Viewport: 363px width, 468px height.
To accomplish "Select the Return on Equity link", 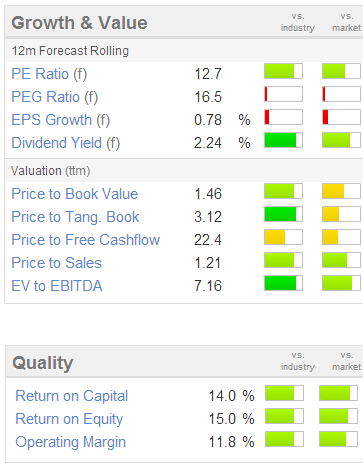I will (69, 419).
